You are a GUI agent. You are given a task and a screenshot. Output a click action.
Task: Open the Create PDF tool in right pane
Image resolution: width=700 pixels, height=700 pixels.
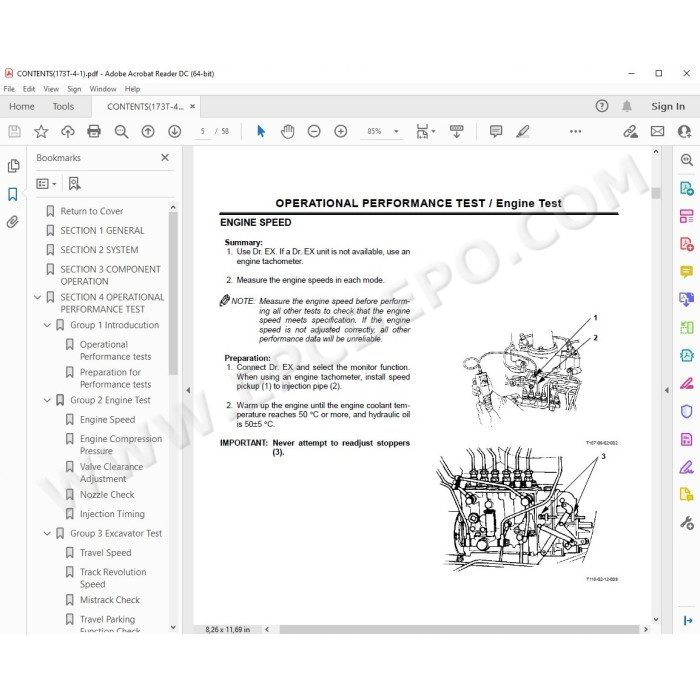687,244
